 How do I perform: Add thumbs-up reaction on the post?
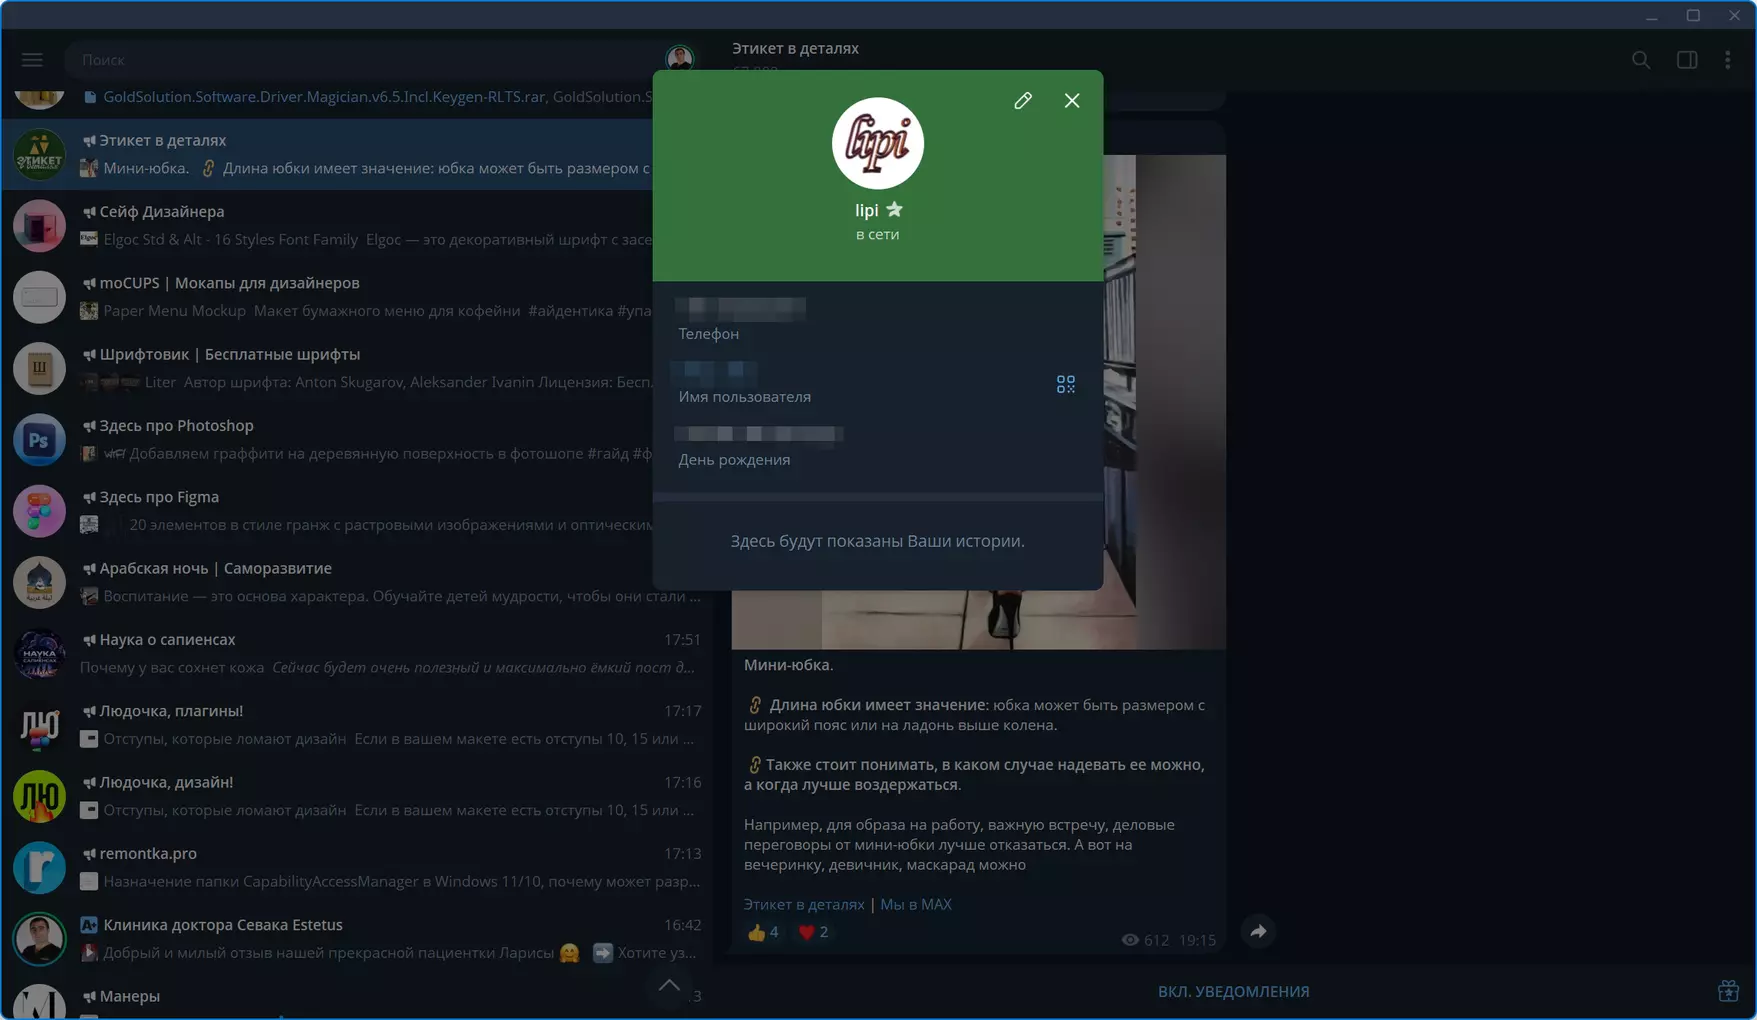[762, 932]
